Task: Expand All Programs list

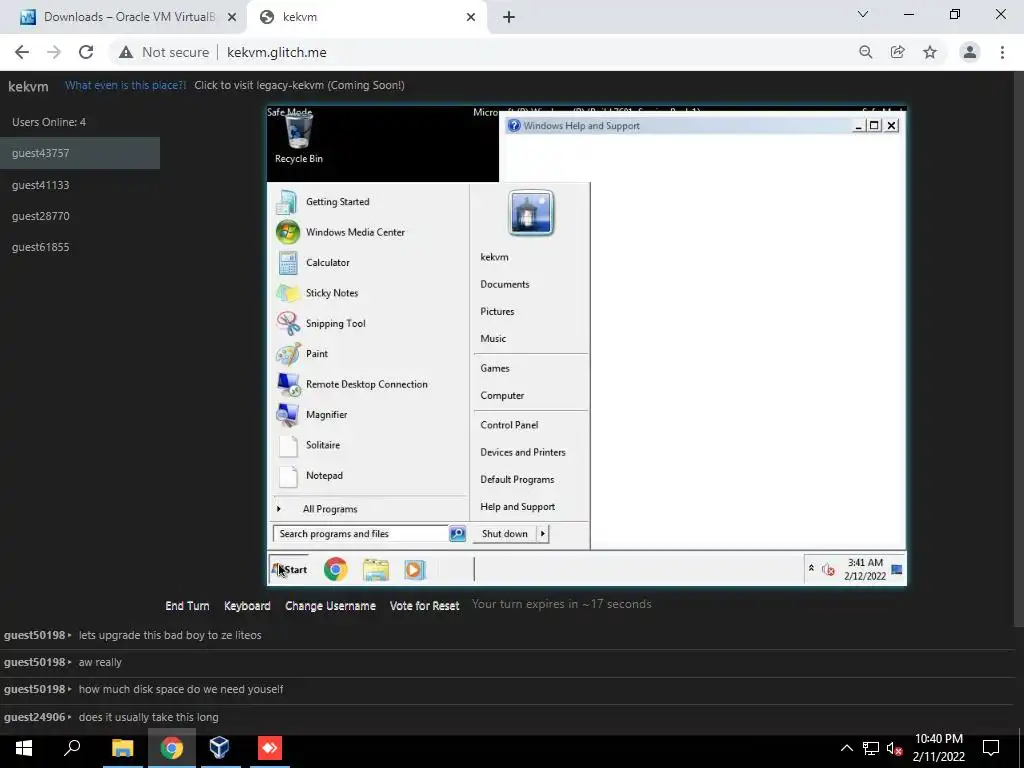Action: tap(330, 509)
